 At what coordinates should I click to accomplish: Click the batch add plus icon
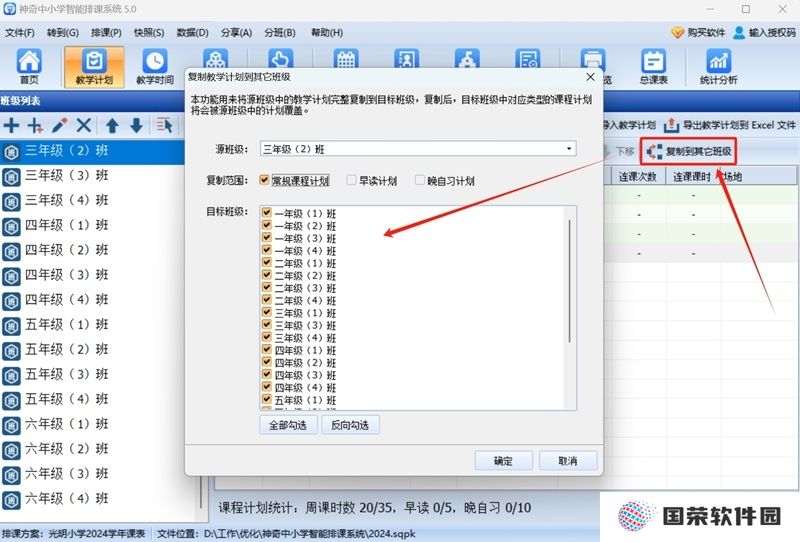(35, 125)
